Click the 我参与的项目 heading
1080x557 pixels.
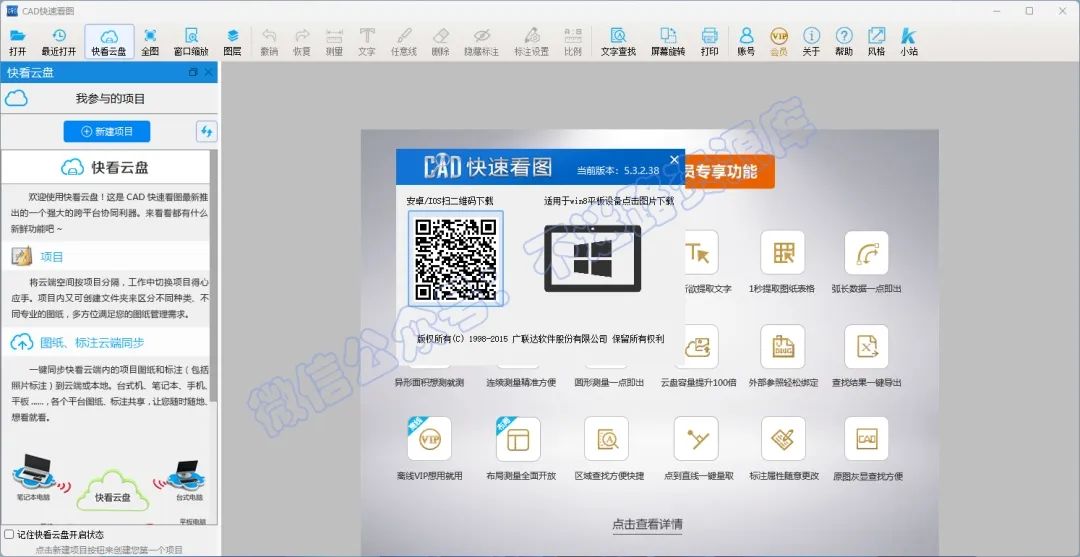110,99
